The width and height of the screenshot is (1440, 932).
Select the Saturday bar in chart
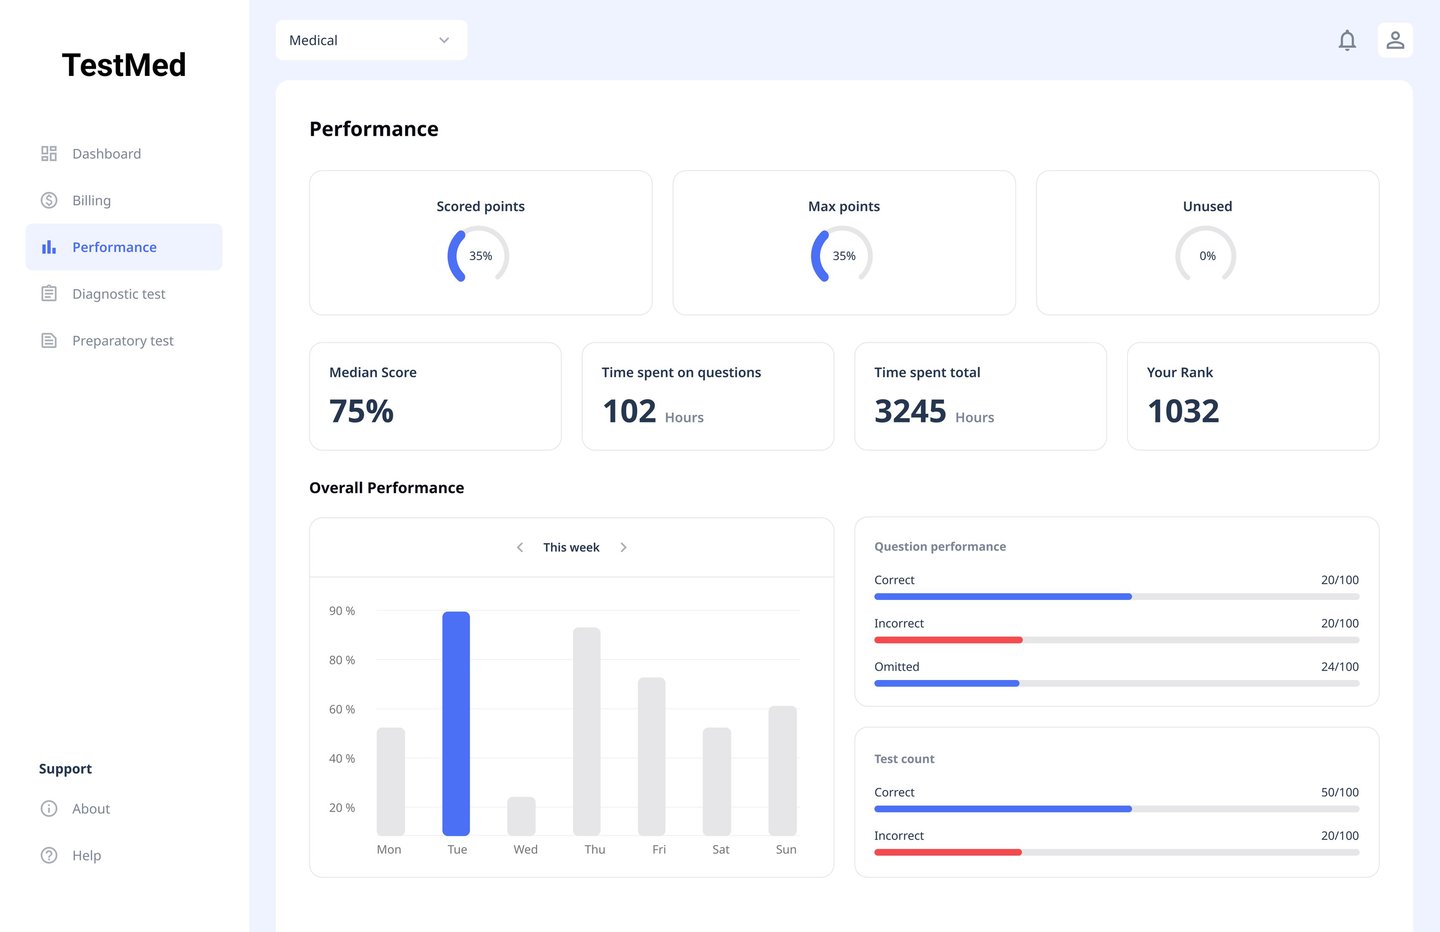717,781
